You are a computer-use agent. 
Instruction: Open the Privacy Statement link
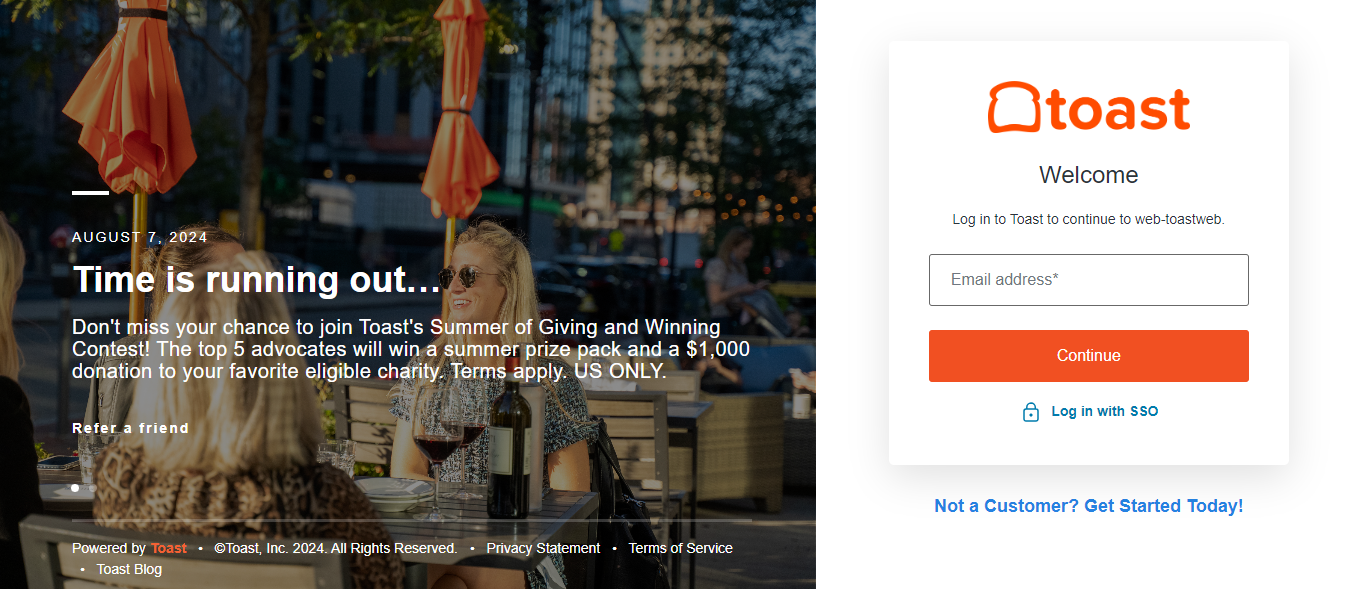click(543, 548)
